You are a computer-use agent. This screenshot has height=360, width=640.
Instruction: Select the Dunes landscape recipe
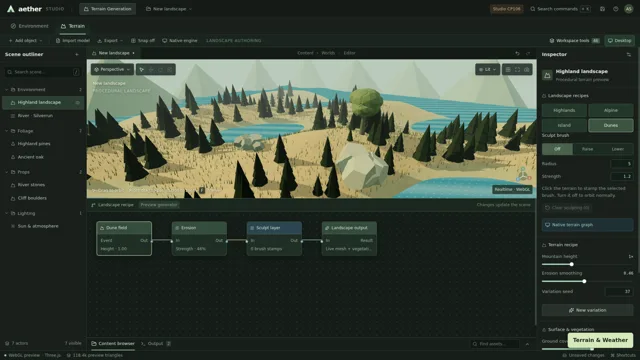tap(611, 125)
